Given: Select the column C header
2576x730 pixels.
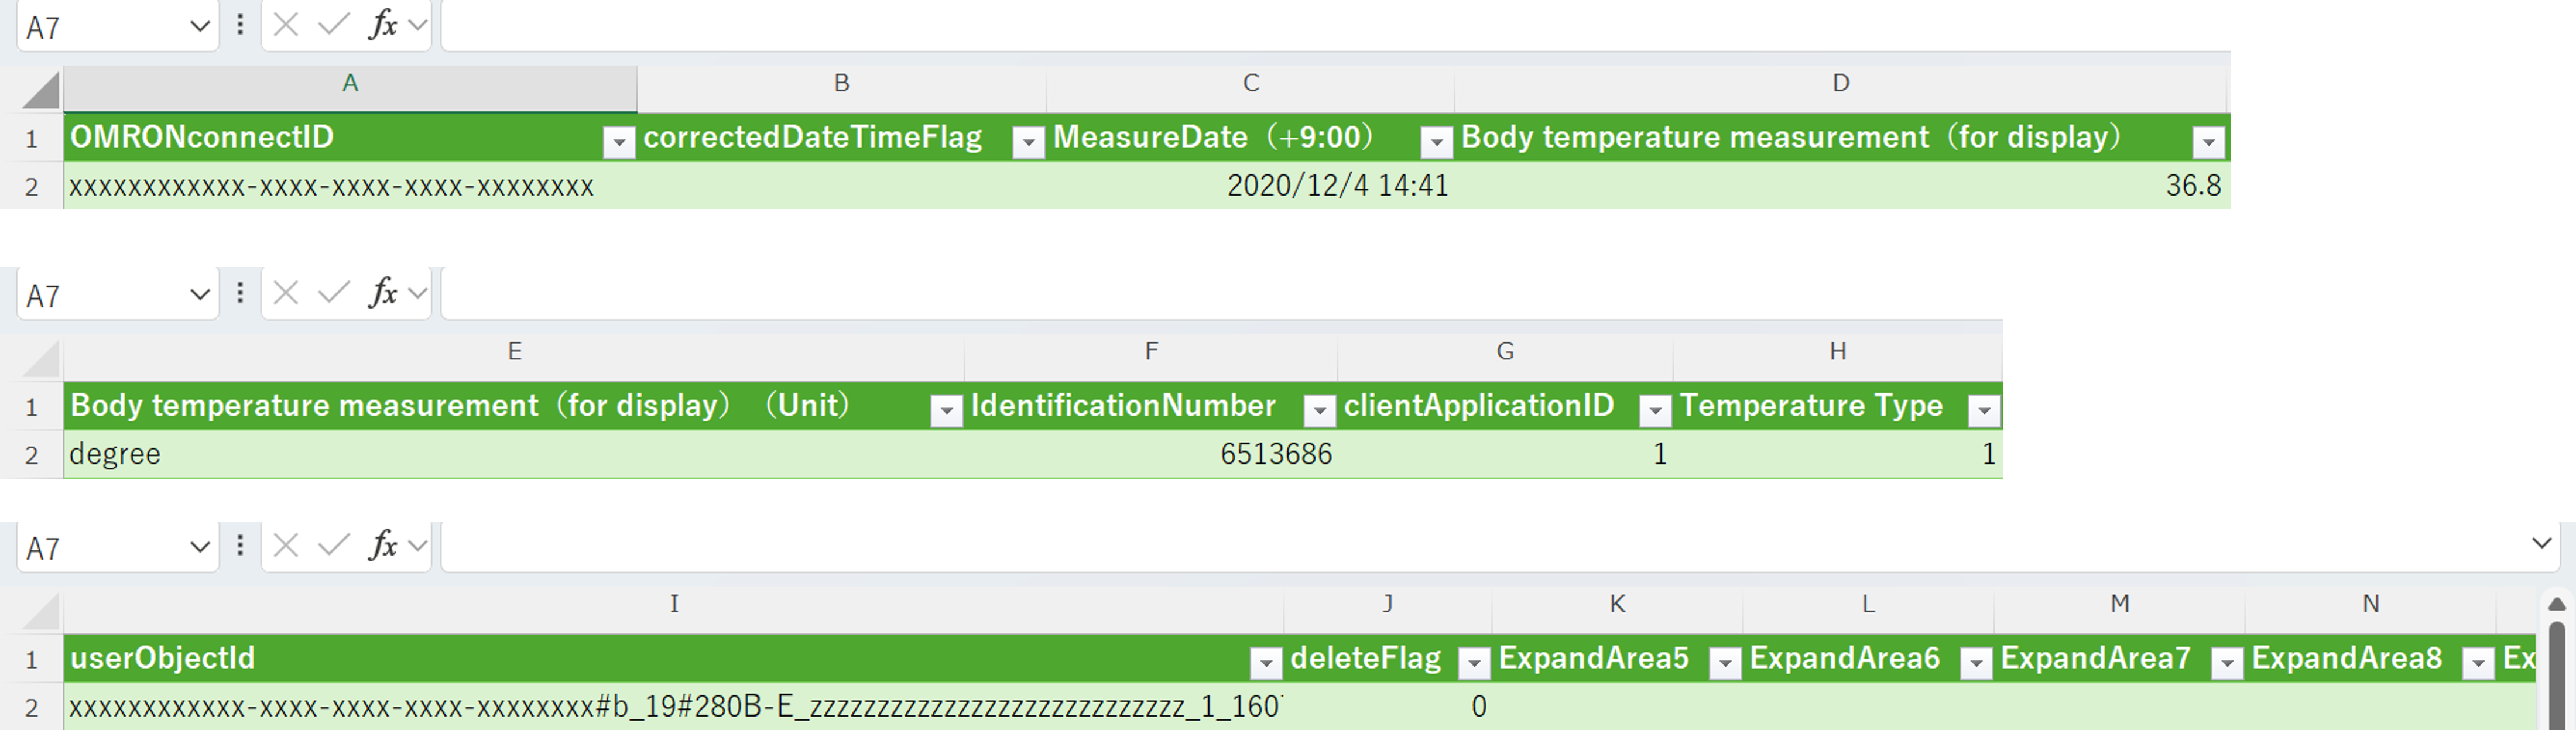Looking at the screenshot, I should pyautogui.click(x=1250, y=84).
